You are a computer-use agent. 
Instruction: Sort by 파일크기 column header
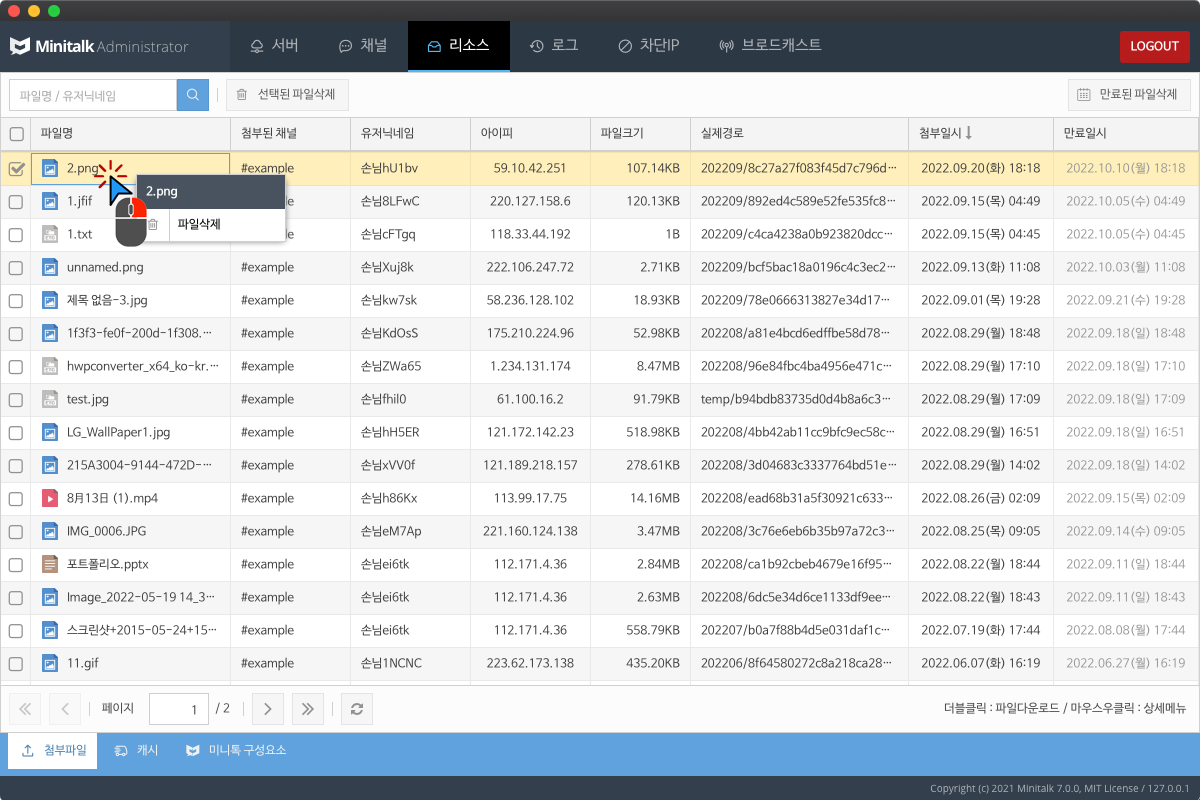(x=640, y=133)
